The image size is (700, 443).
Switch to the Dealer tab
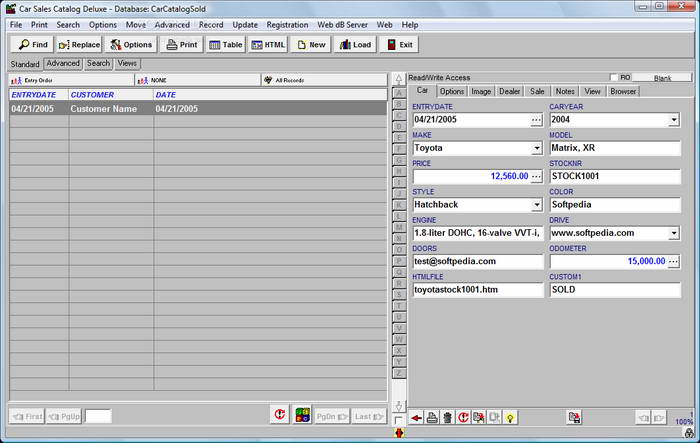tap(509, 91)
